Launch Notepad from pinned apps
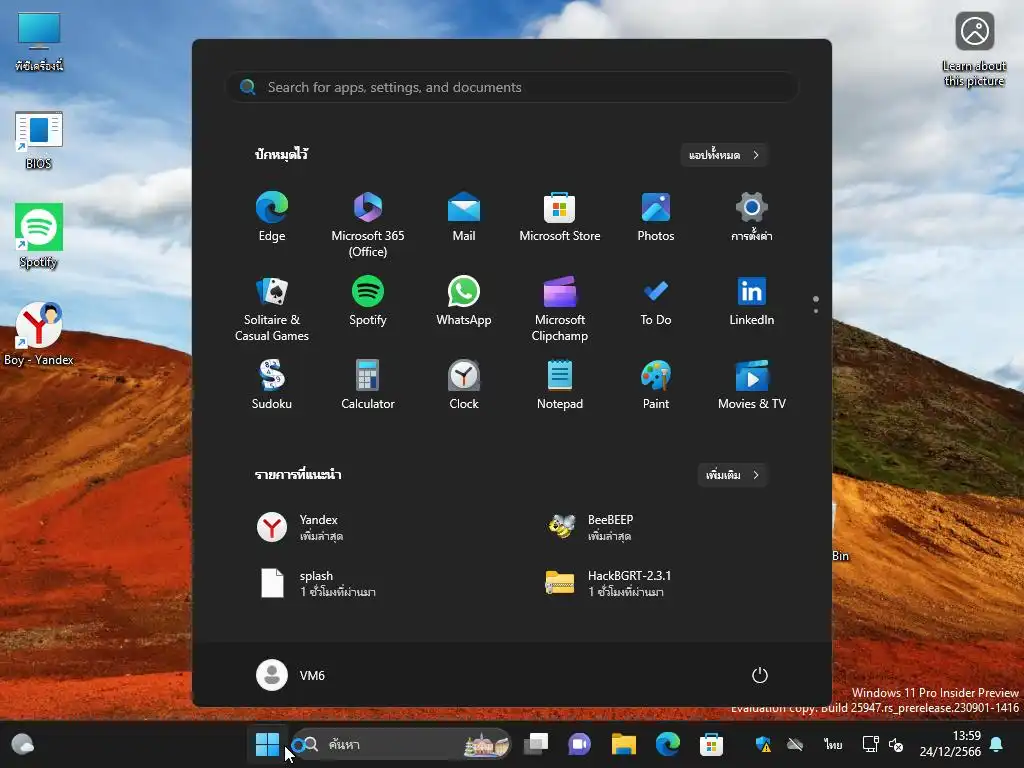This screenshot has height=768, width=1024. [x=560, y=385]
